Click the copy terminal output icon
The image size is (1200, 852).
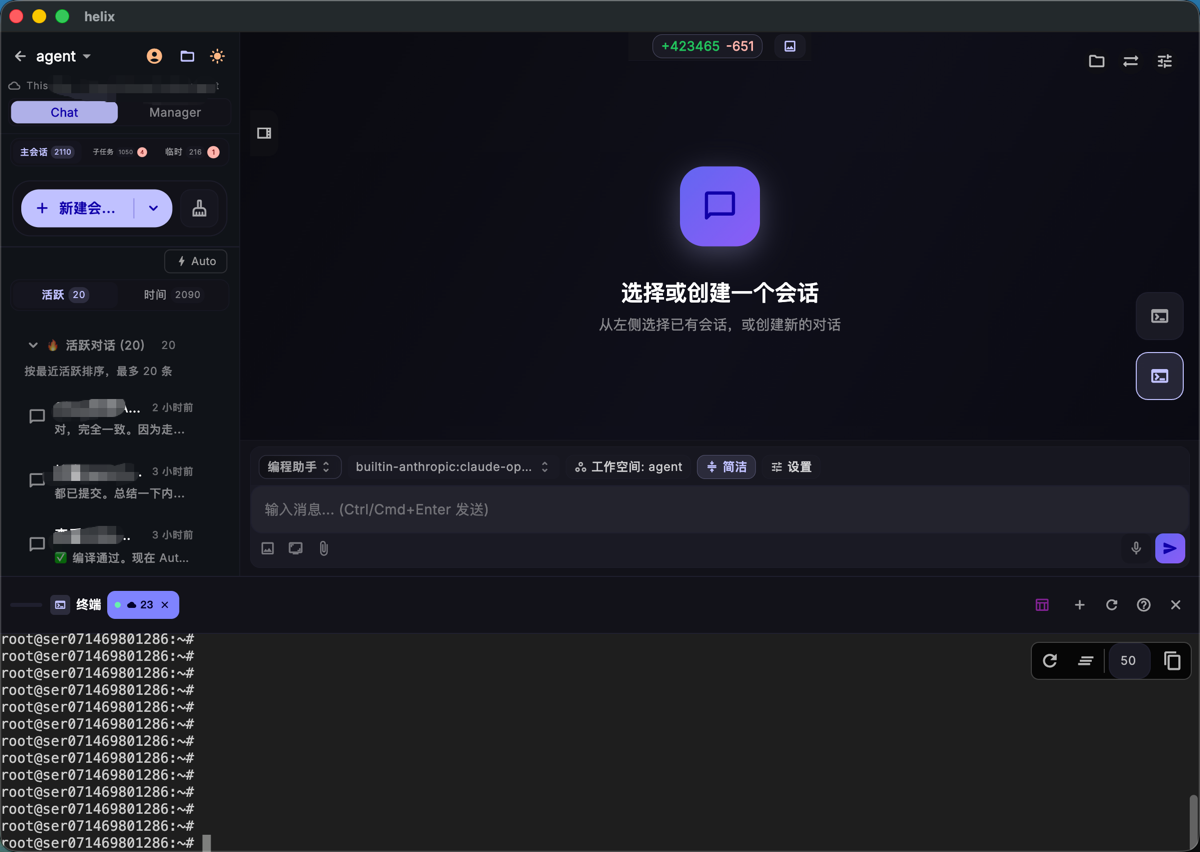click(1172, 661)
